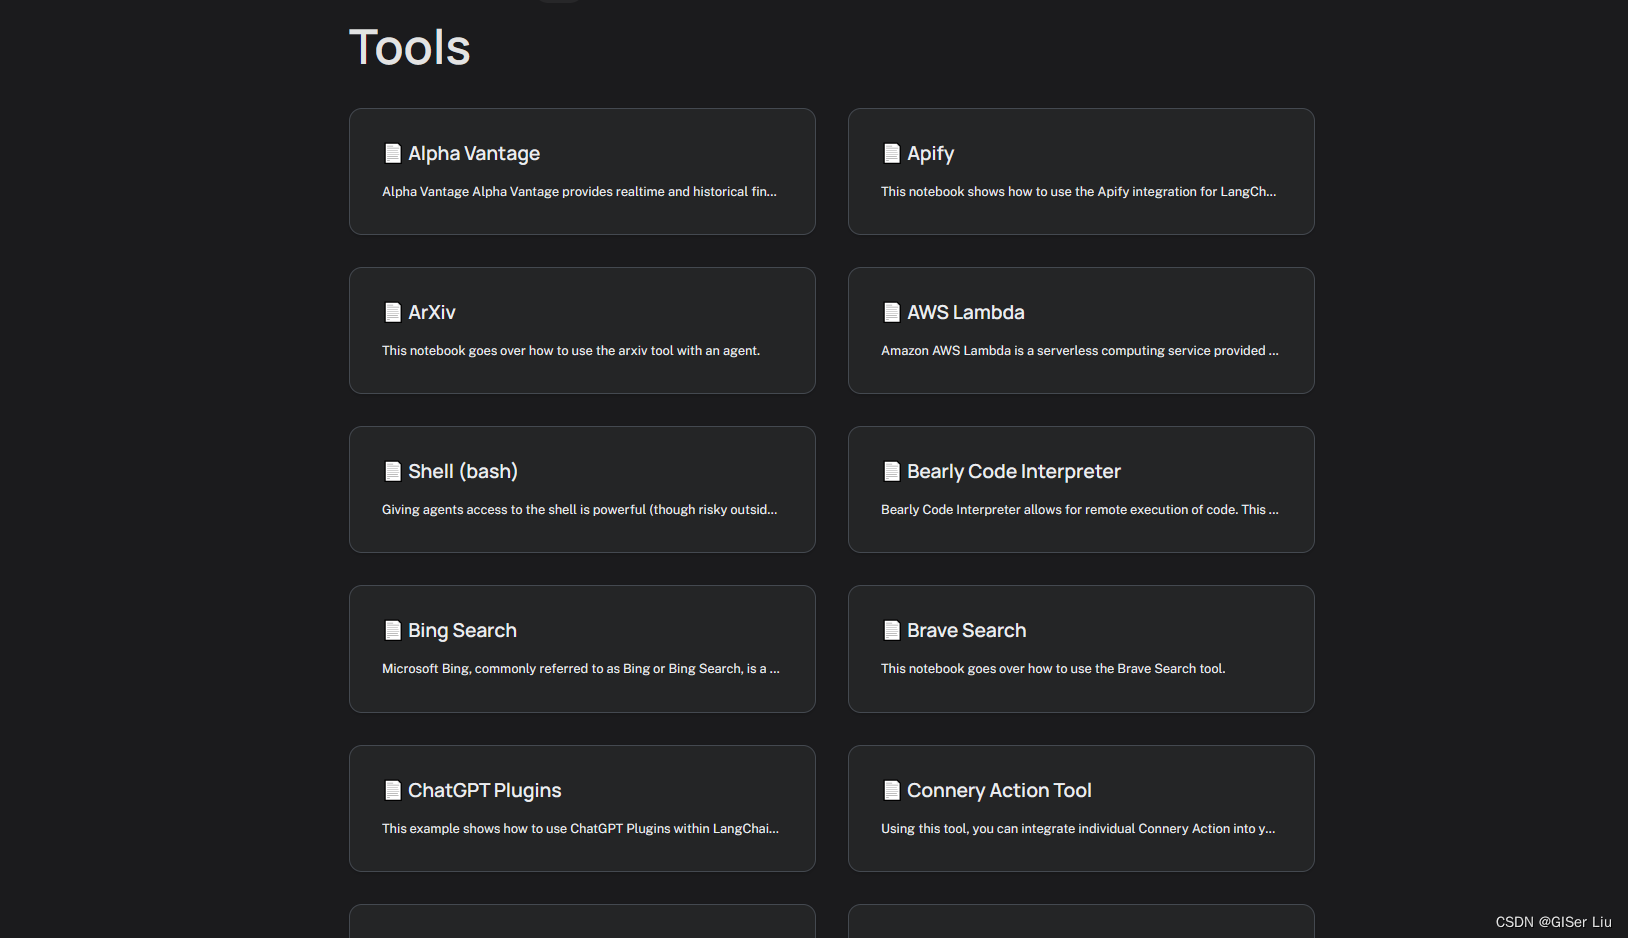Image resolution: width=1628 pixels, height=938 pixels.
Task: Open the Apify integration page
Action: (1080, 171)
